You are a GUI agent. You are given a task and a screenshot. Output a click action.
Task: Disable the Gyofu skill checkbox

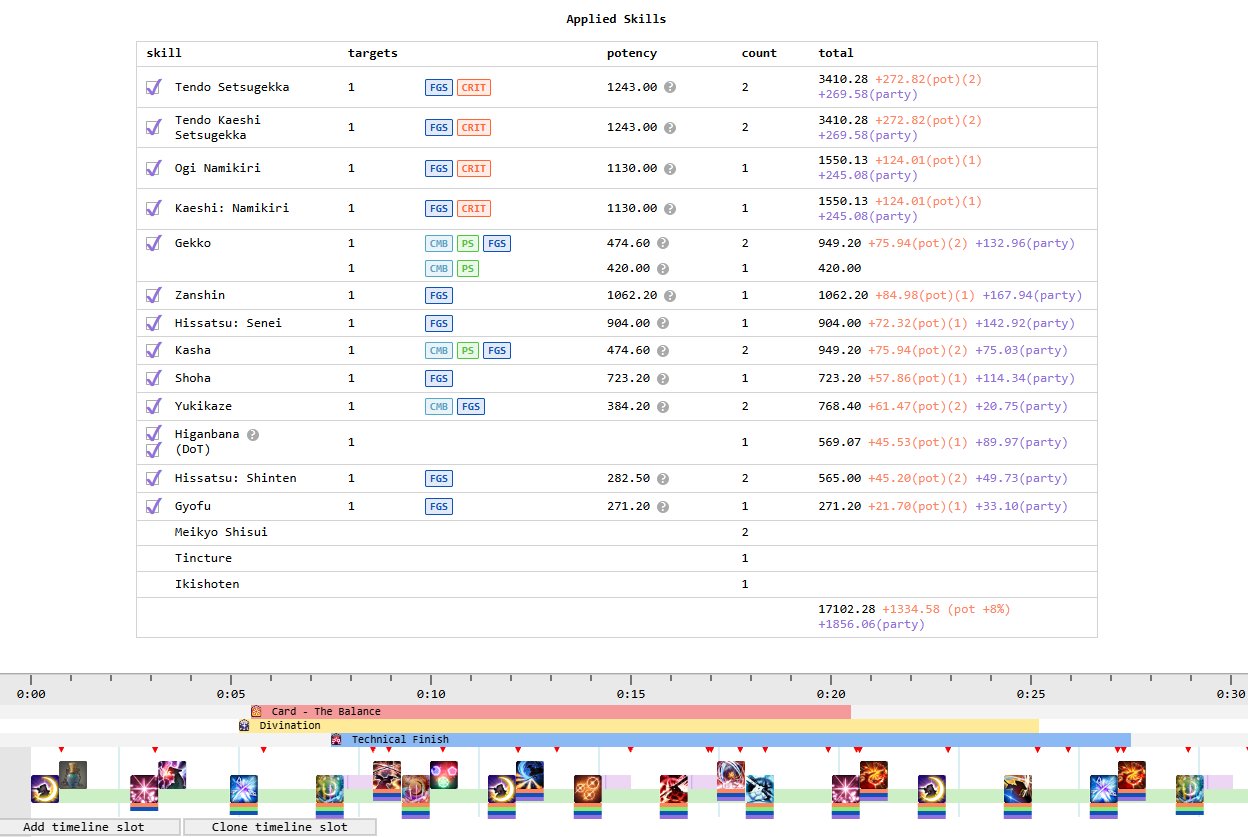(153, 507)
